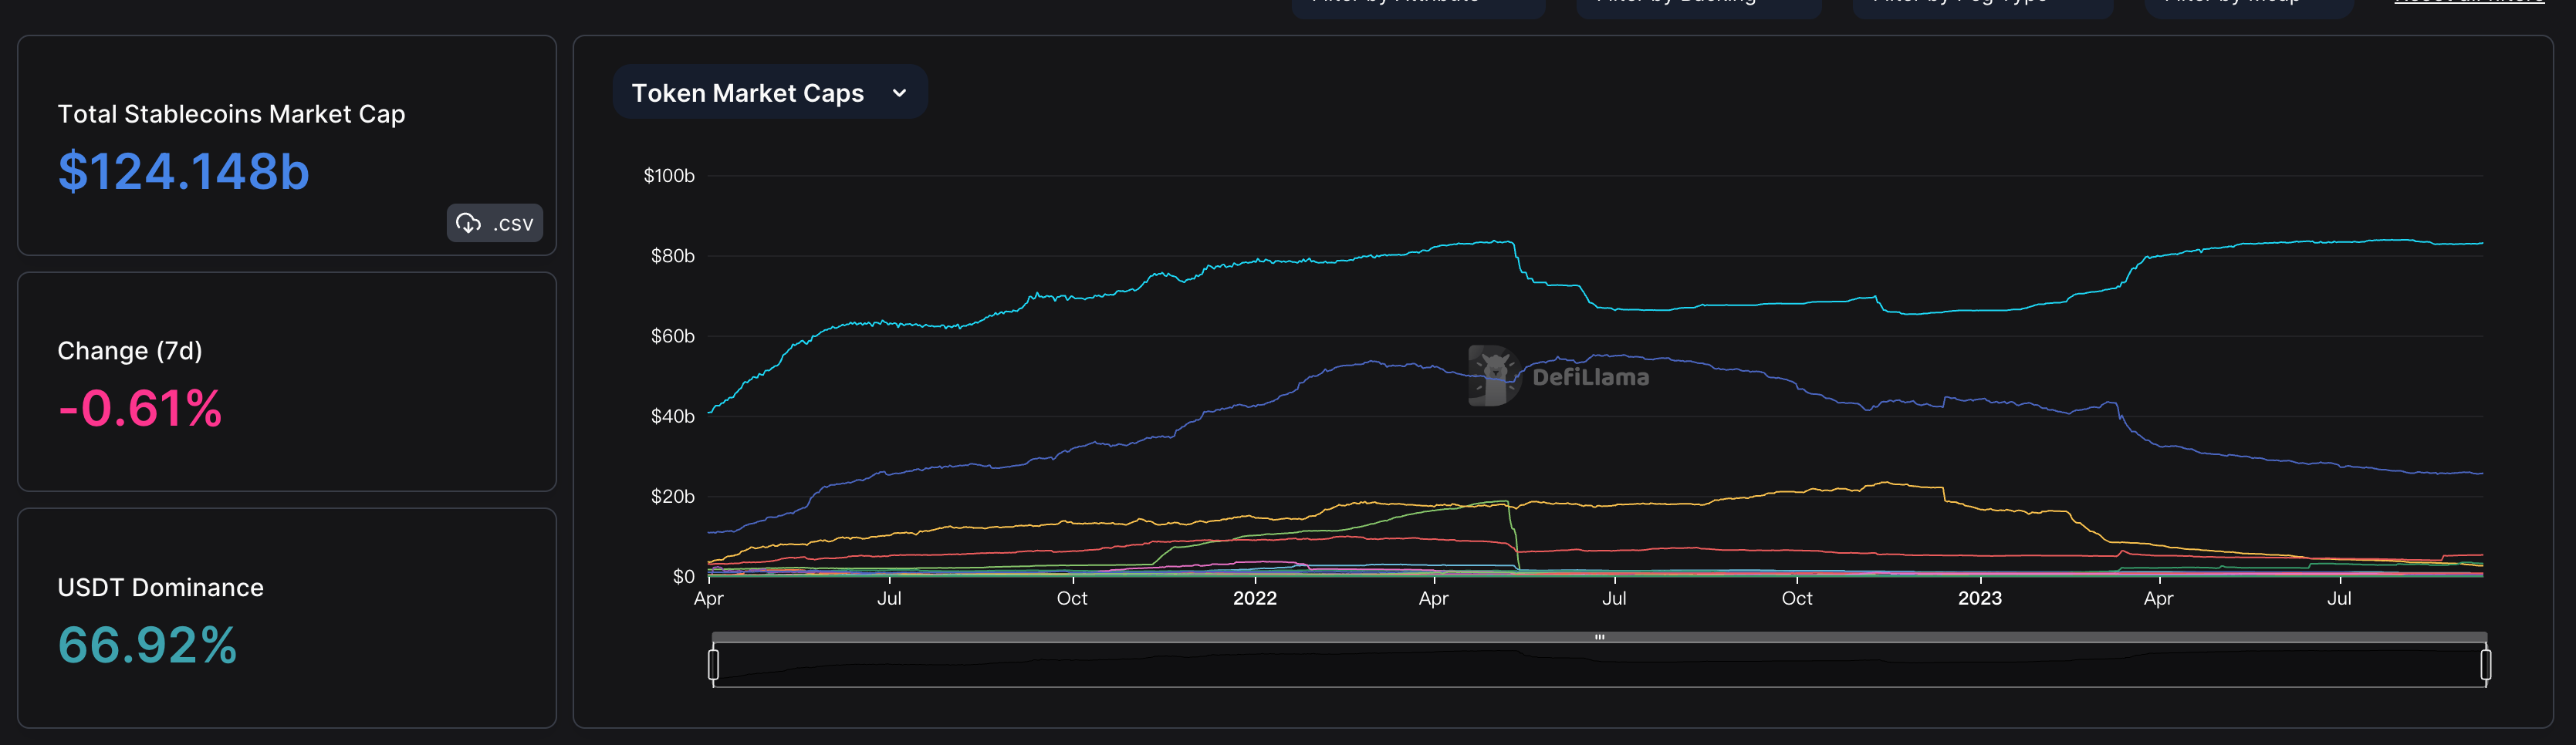Click the $100b label on the y-axis
2576x745 pixels.
[668, 175]
